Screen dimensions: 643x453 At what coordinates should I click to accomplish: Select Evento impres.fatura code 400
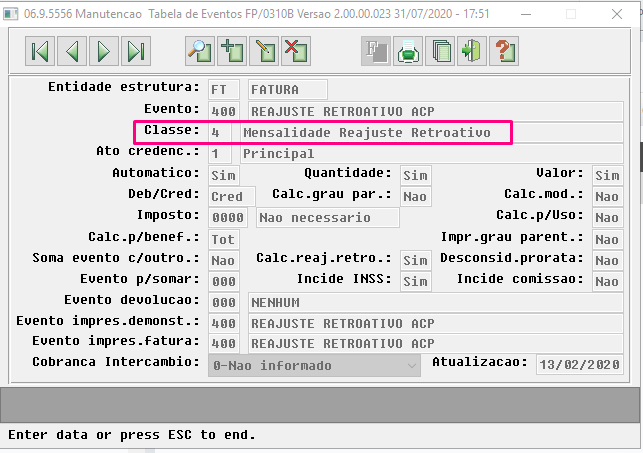[223, 343]
